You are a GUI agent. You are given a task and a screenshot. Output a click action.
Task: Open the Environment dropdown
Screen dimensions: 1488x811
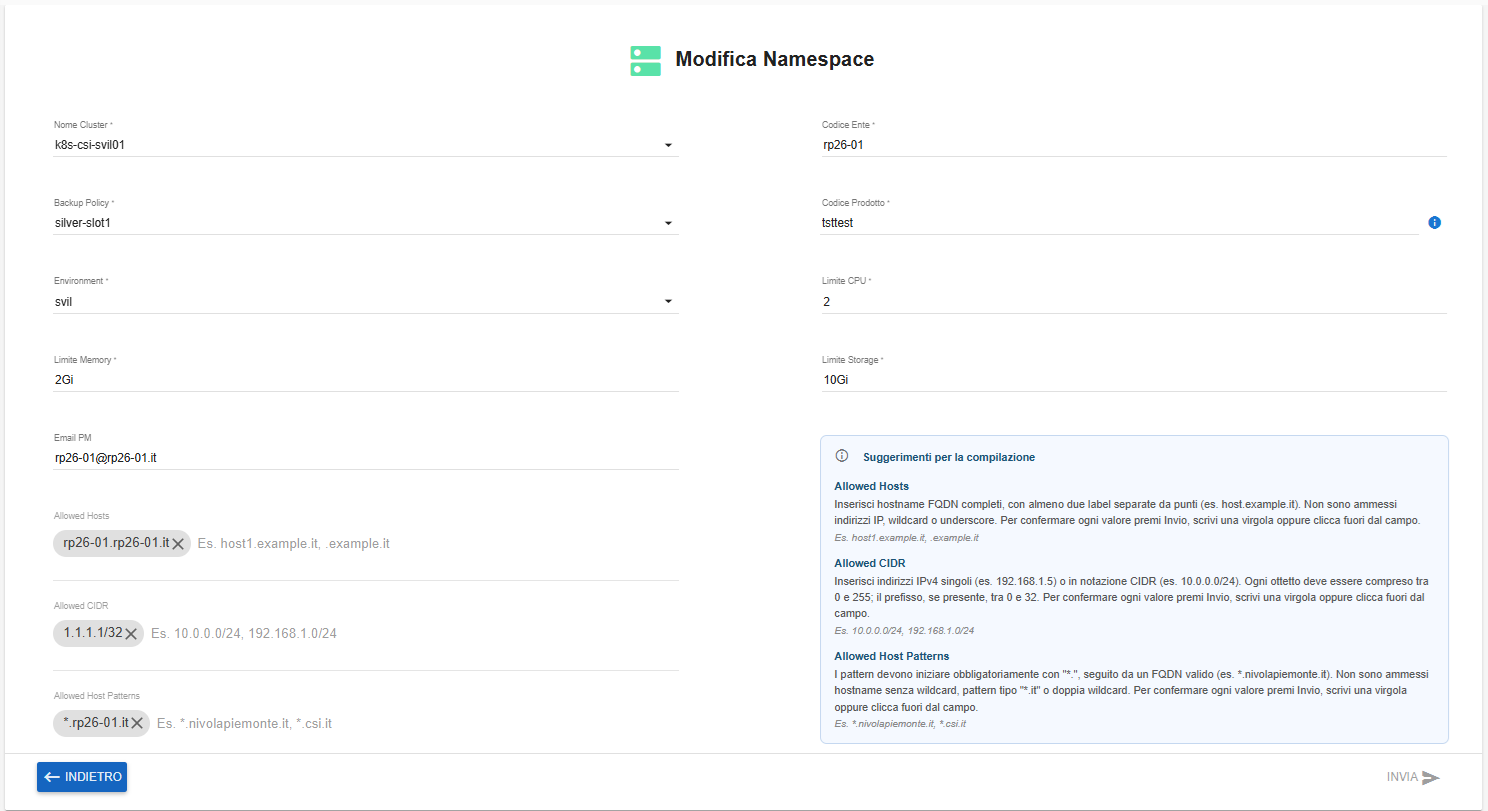[366, 301]
